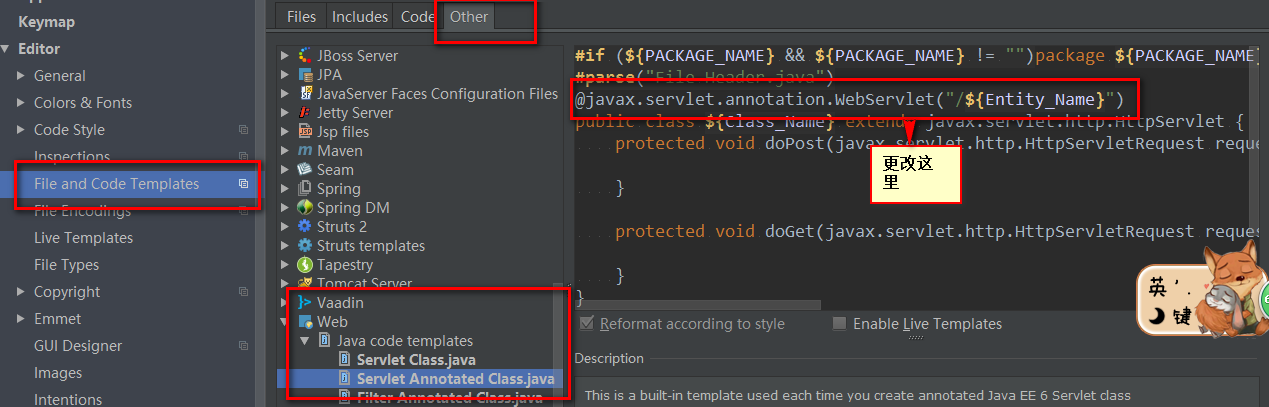Click the Tapestry icon
Screen dimensions: 1269x407
pos(305,265)
